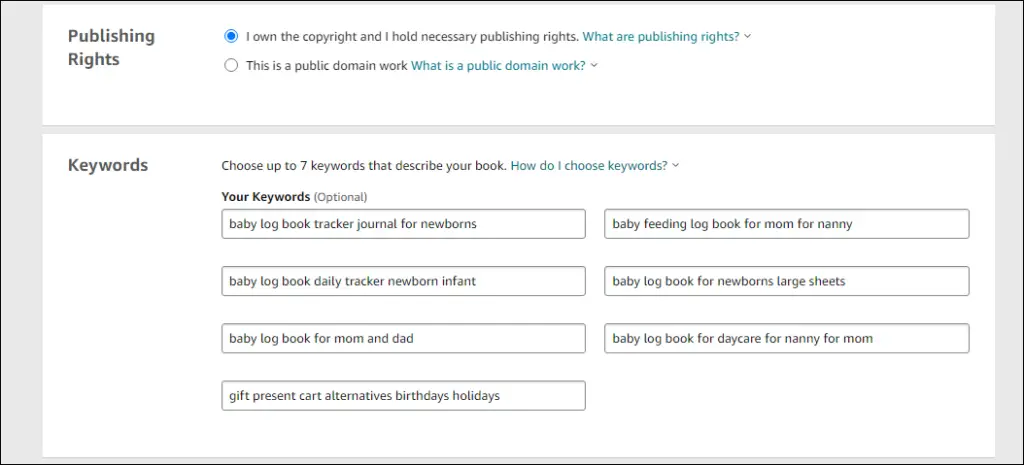The width and height of the screenshot is (1024, 465).
Task: Open 'How do I choose keywords?' help link
Action: [x=589, y=166]
